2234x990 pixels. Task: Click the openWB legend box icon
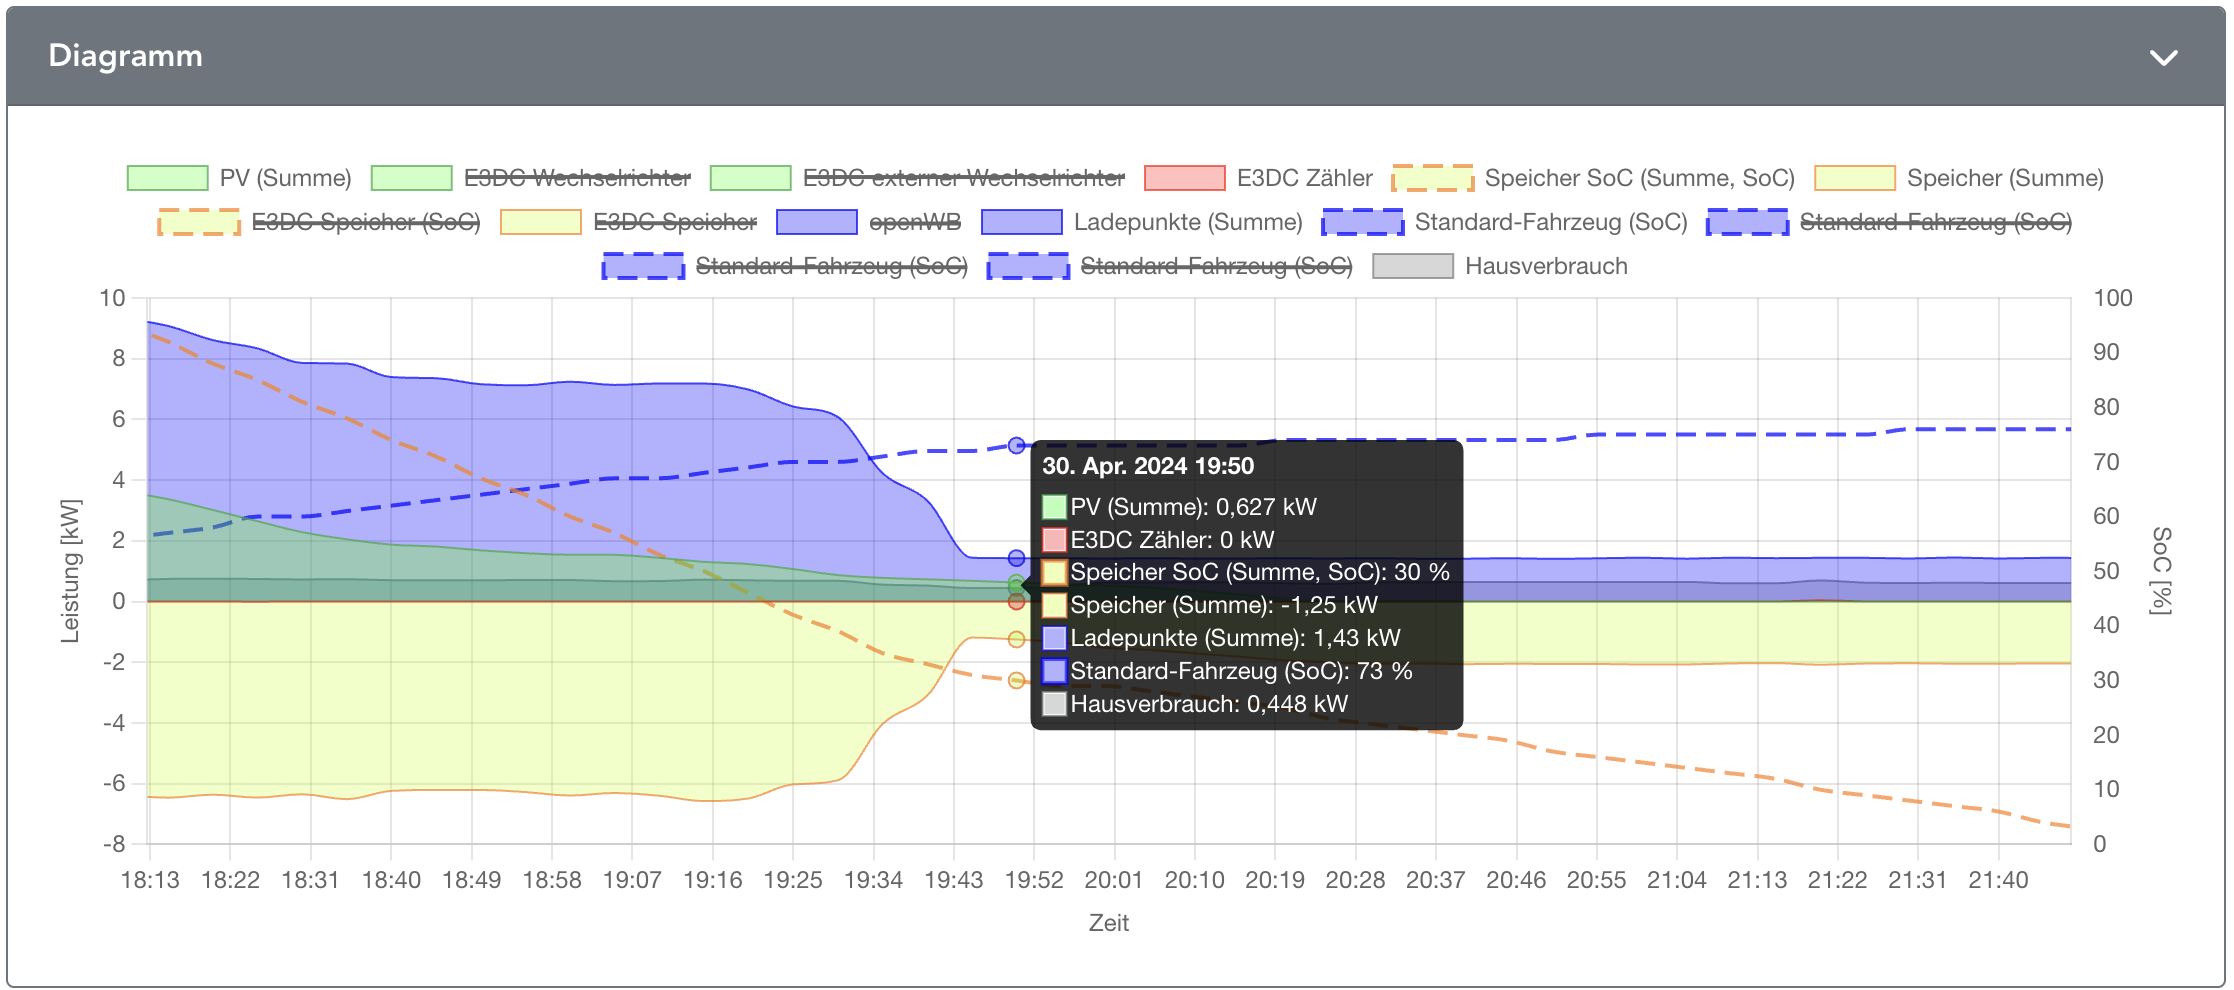(x=816, y=222)
